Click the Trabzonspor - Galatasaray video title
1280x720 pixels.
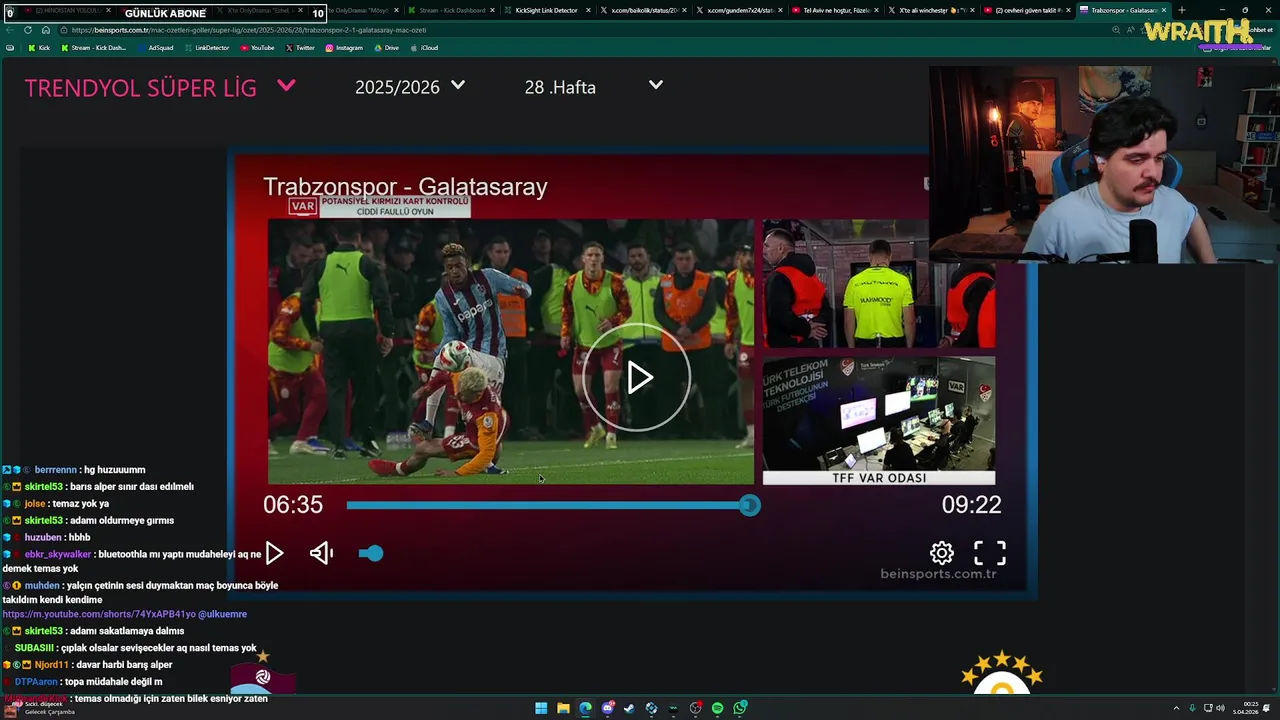tap(405, 187)
